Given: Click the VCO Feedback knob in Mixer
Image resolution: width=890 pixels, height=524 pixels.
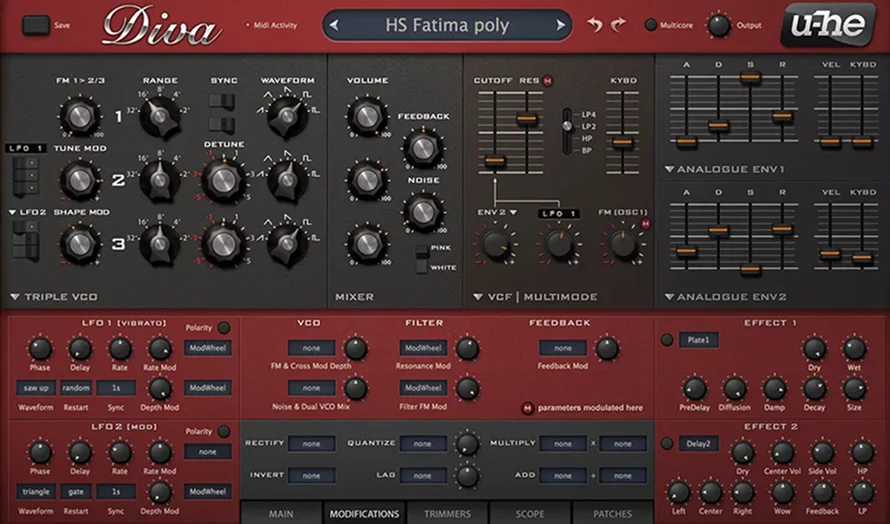Looking at the screenshot, I should pyautogui.click(x=423, y=148).
